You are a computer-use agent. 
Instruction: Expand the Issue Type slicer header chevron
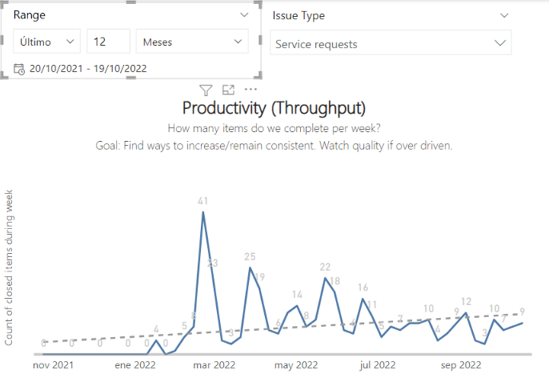504,15
